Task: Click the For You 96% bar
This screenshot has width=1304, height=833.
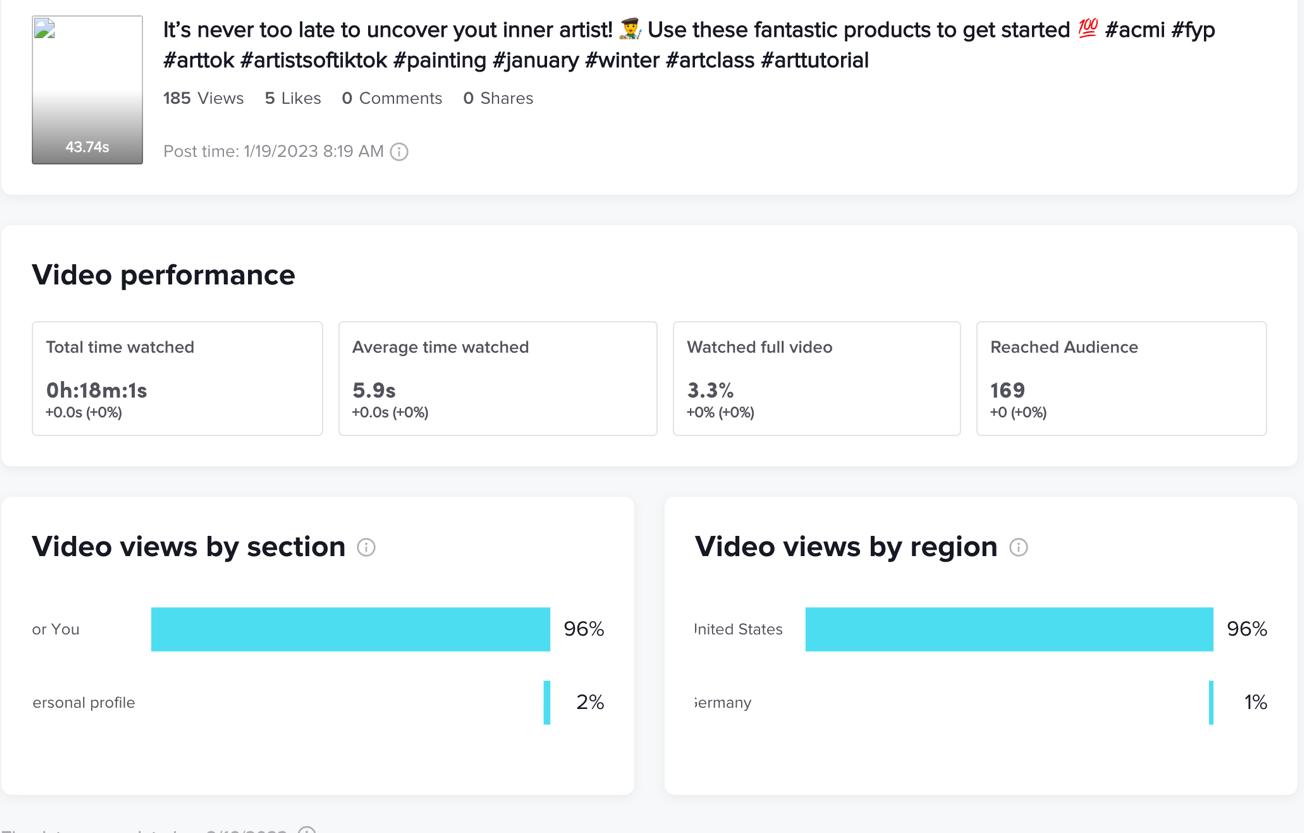Action: click(350, 629)
